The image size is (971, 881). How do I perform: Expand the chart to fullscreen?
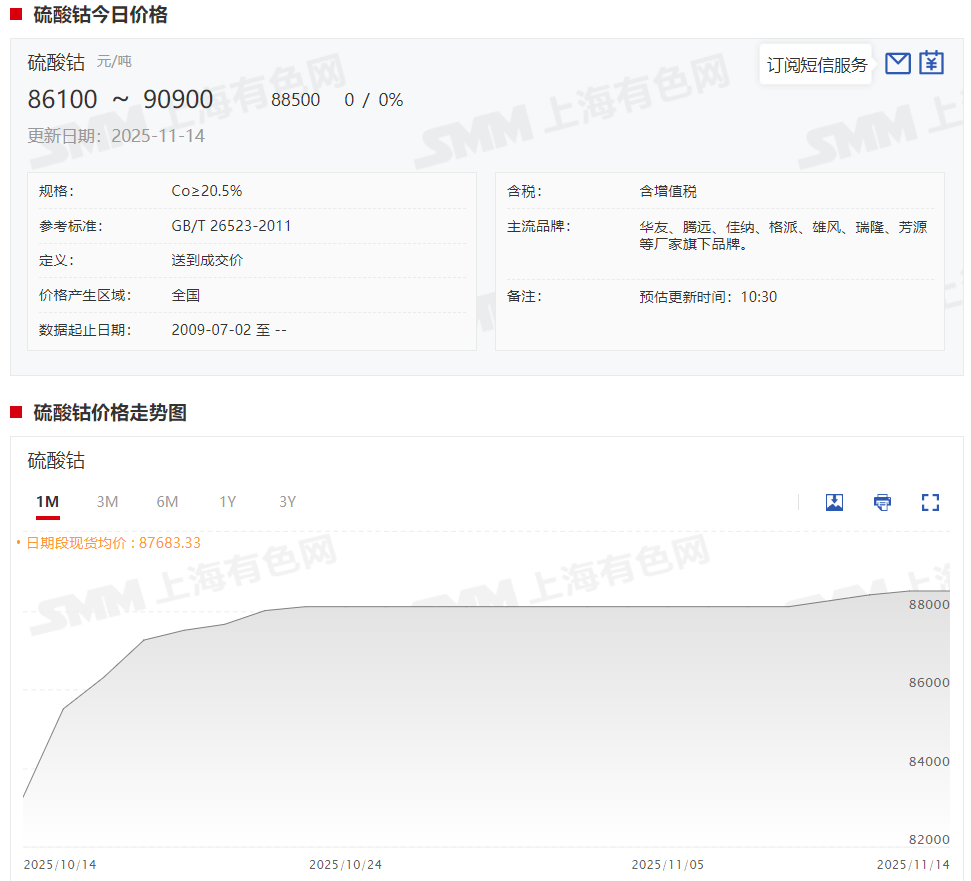pos(930,502)
